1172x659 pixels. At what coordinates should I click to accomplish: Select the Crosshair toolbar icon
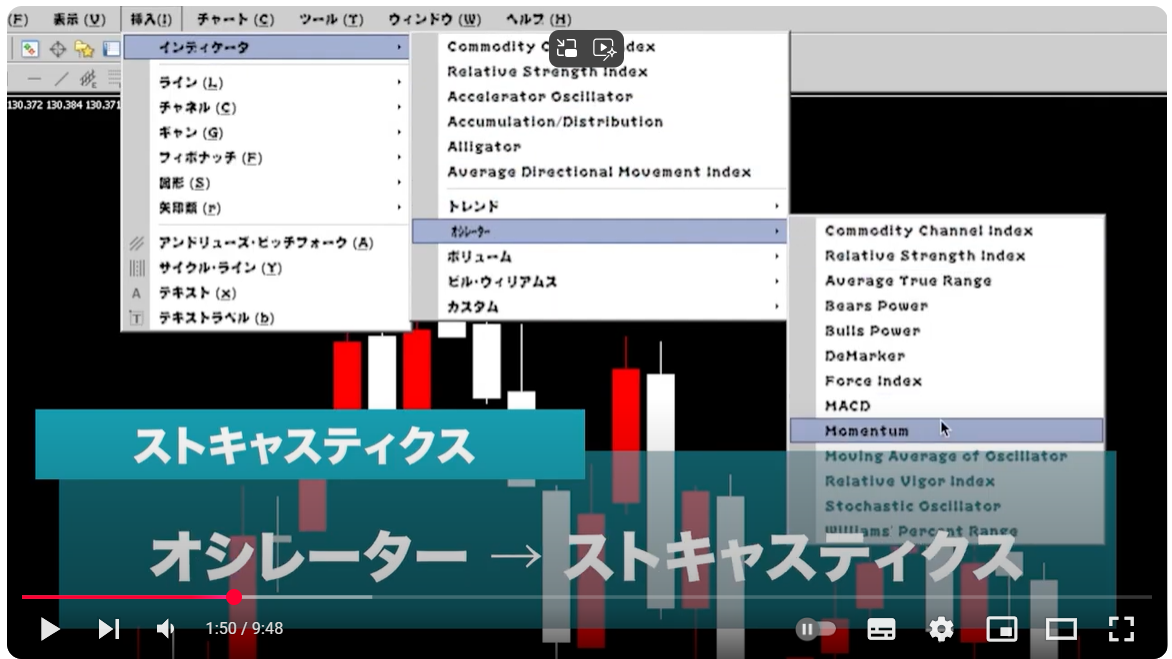coord(58,49)
